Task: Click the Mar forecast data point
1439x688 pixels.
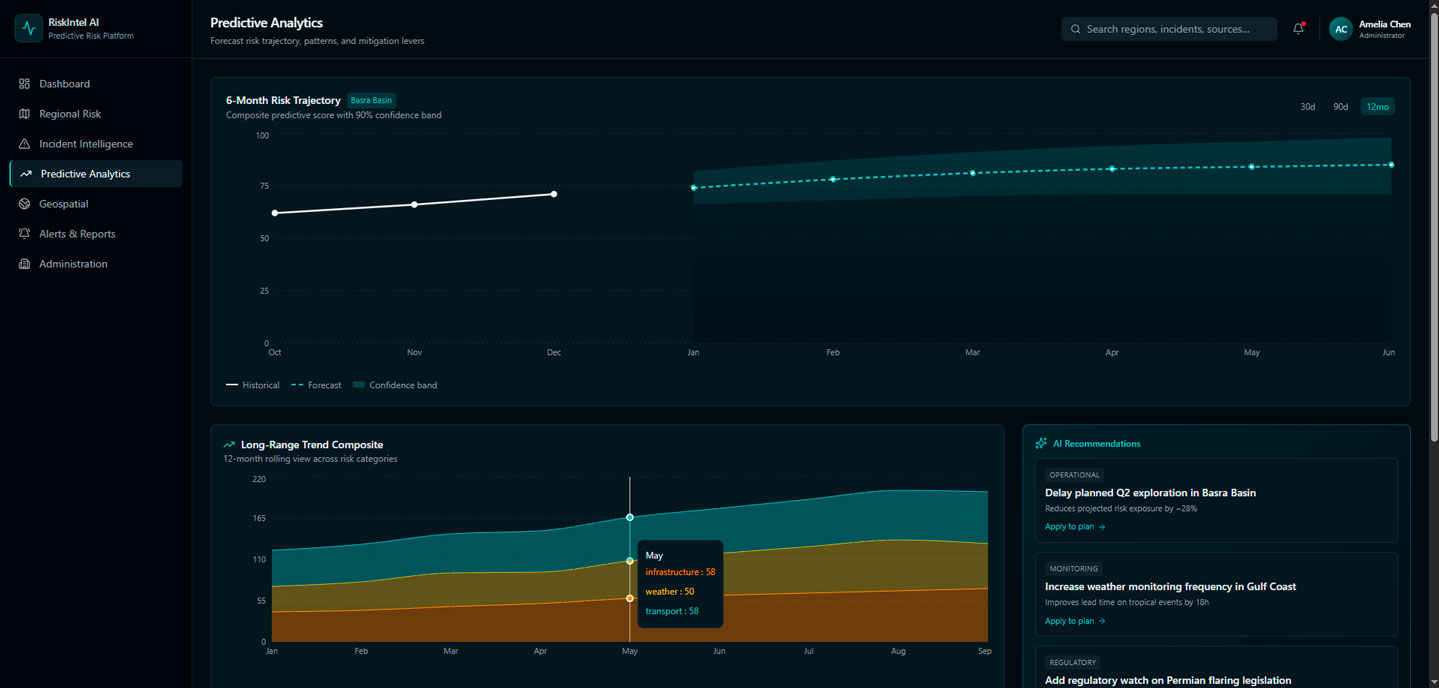Action: (x=972, y=173)
